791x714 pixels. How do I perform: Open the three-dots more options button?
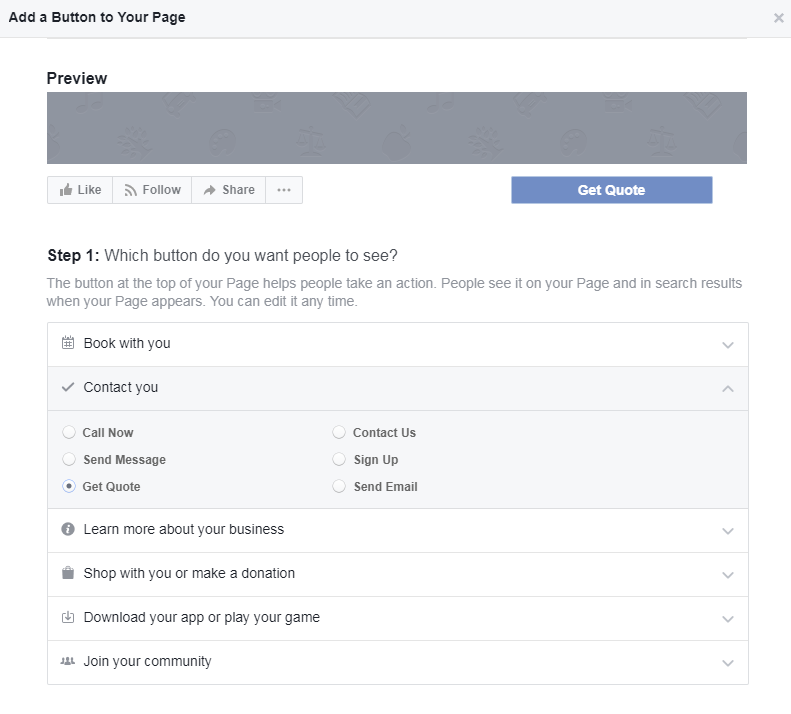(x=284, y=190)
